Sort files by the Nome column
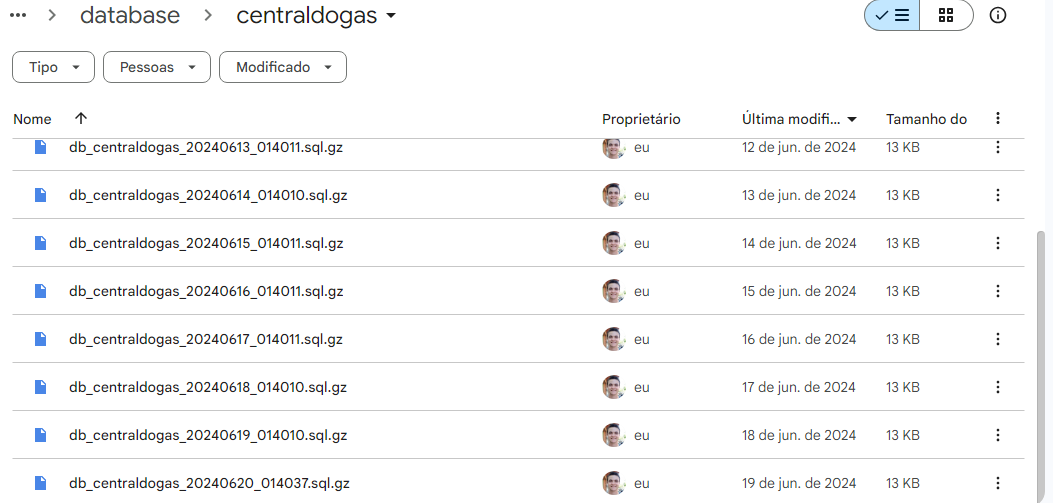 (32, 119)
